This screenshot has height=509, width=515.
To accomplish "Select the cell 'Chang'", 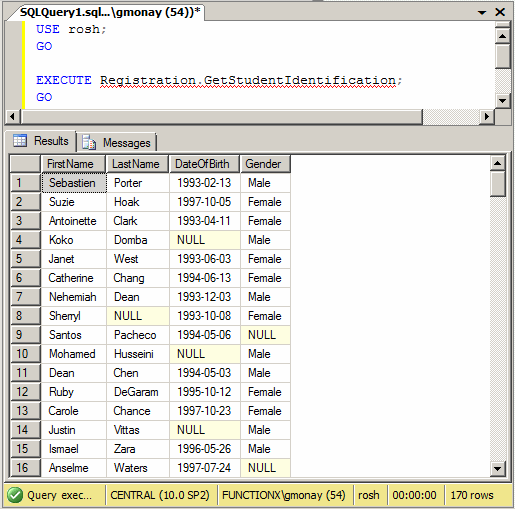I will (138, 278).
